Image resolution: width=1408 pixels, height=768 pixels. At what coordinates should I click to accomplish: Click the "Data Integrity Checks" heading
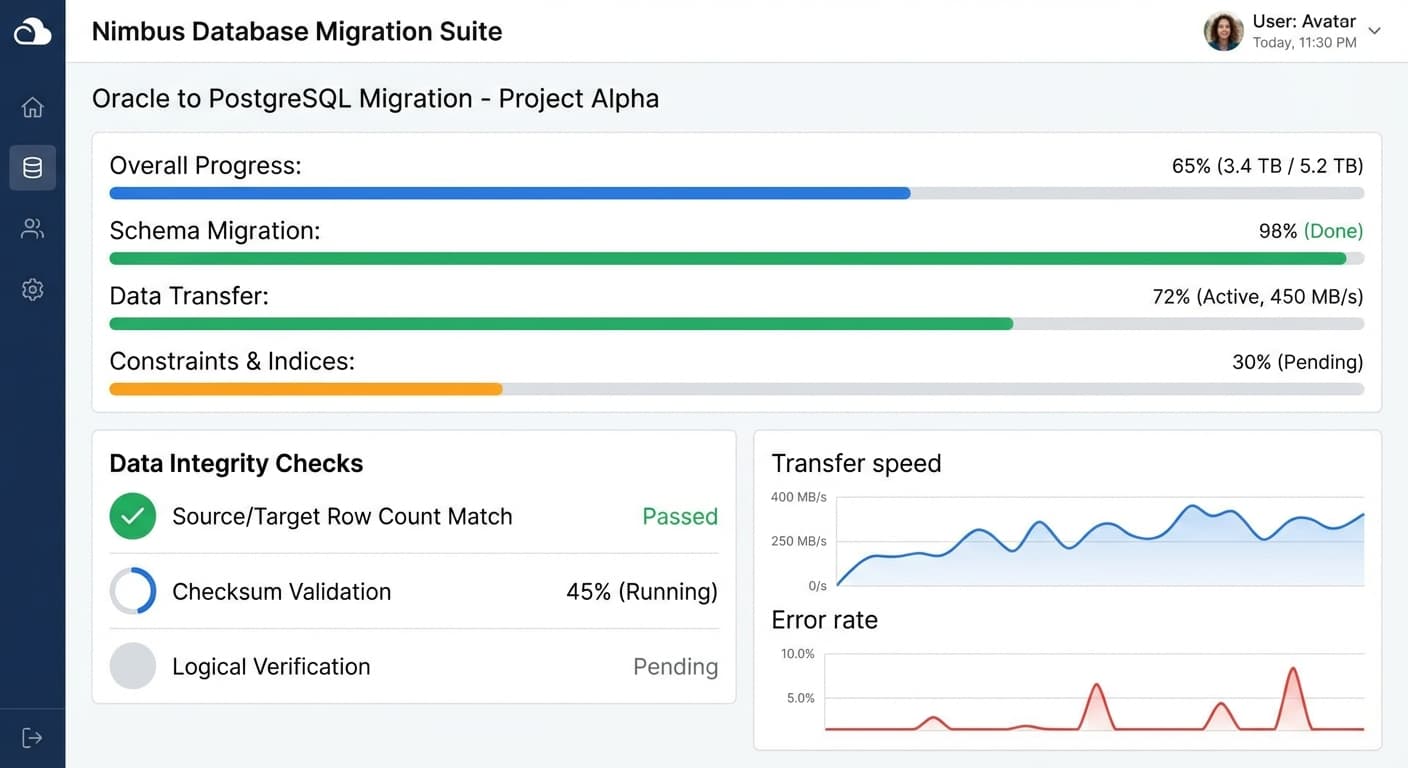236,463
